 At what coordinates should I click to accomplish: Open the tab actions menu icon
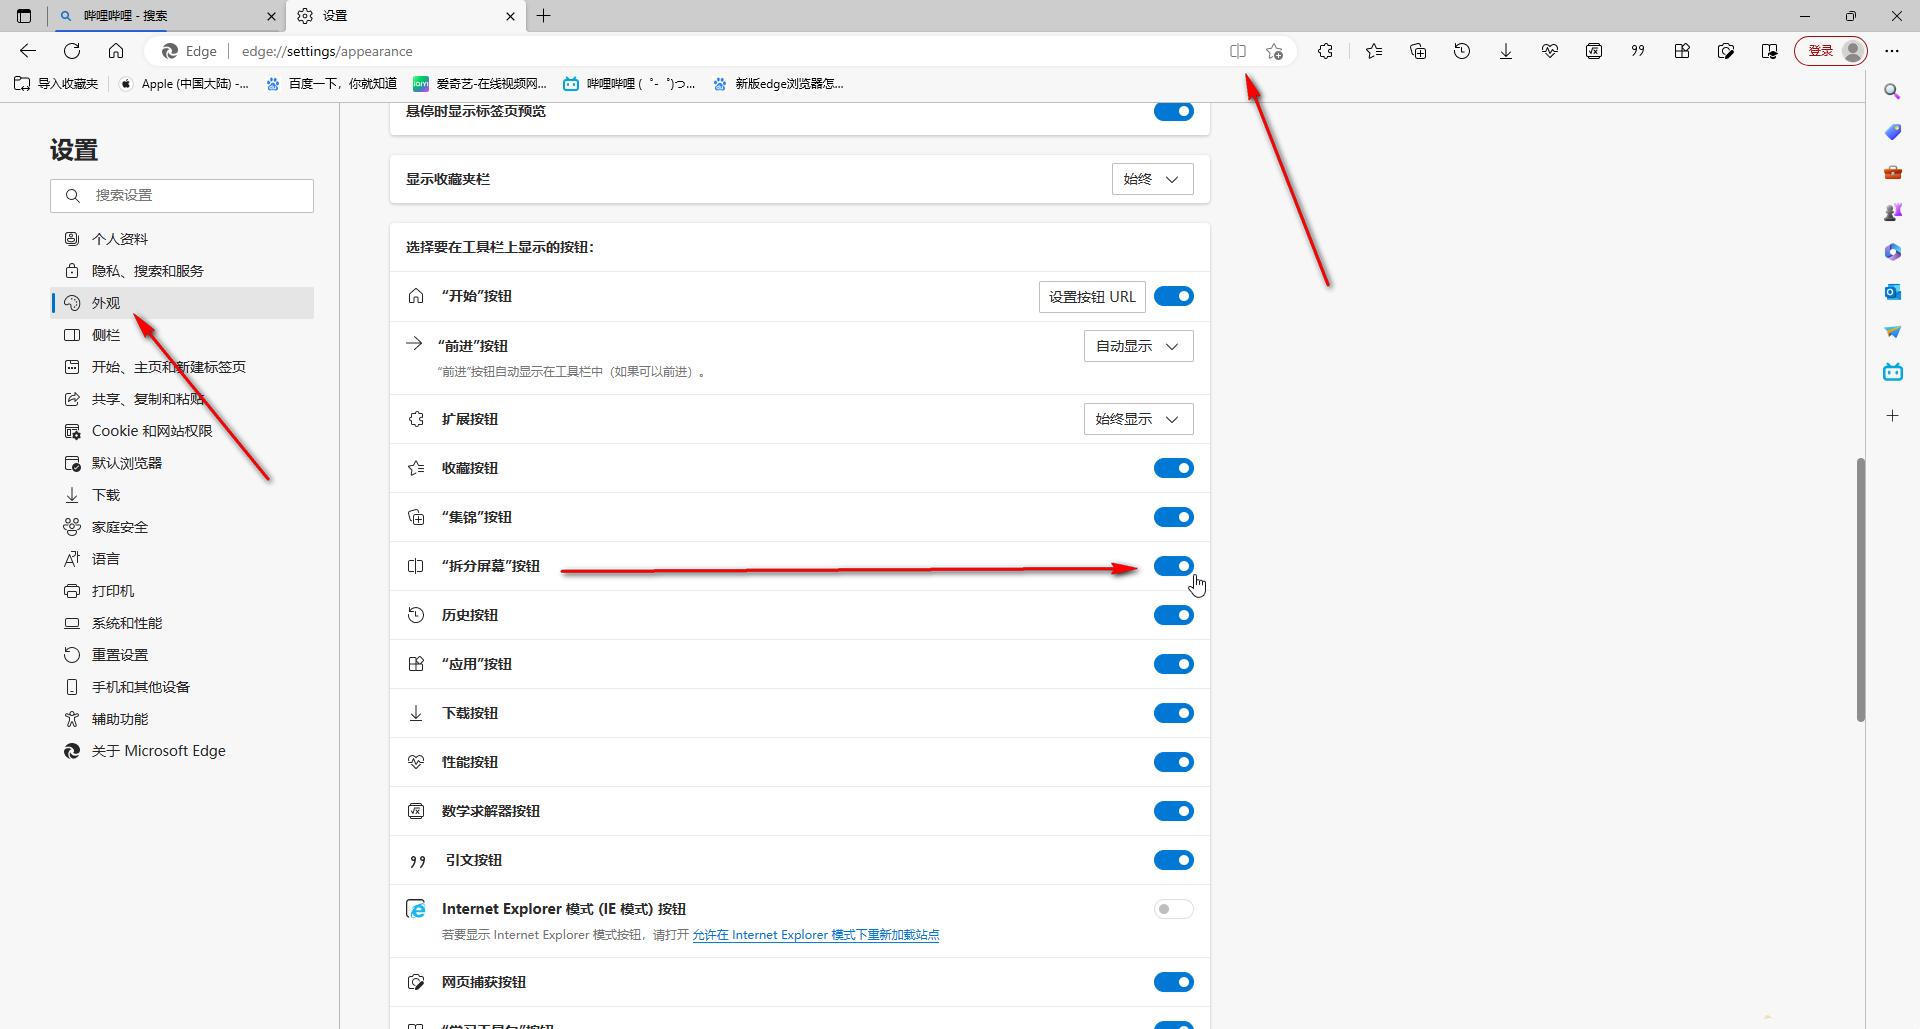(x=24, y=16)
